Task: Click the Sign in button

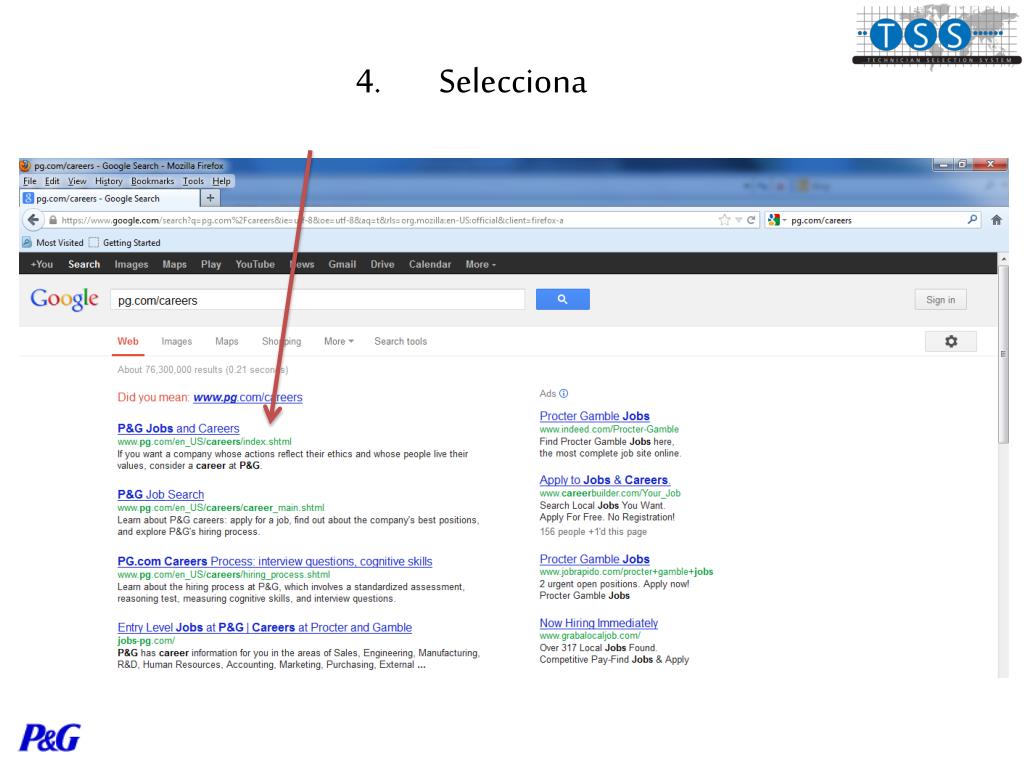Action: click(940, 300)
